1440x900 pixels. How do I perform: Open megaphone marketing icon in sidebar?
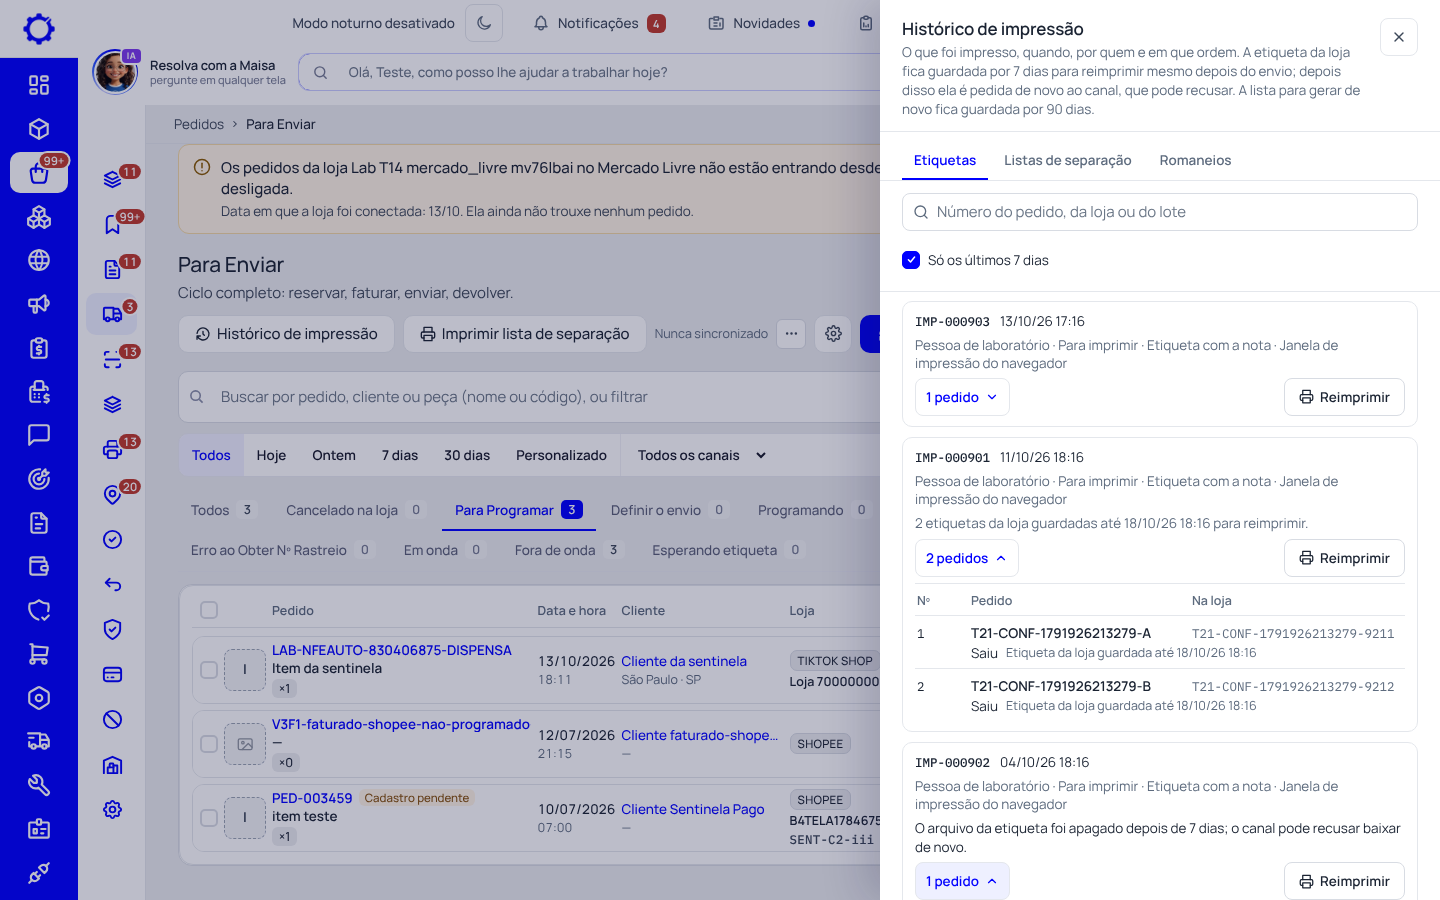39,304
